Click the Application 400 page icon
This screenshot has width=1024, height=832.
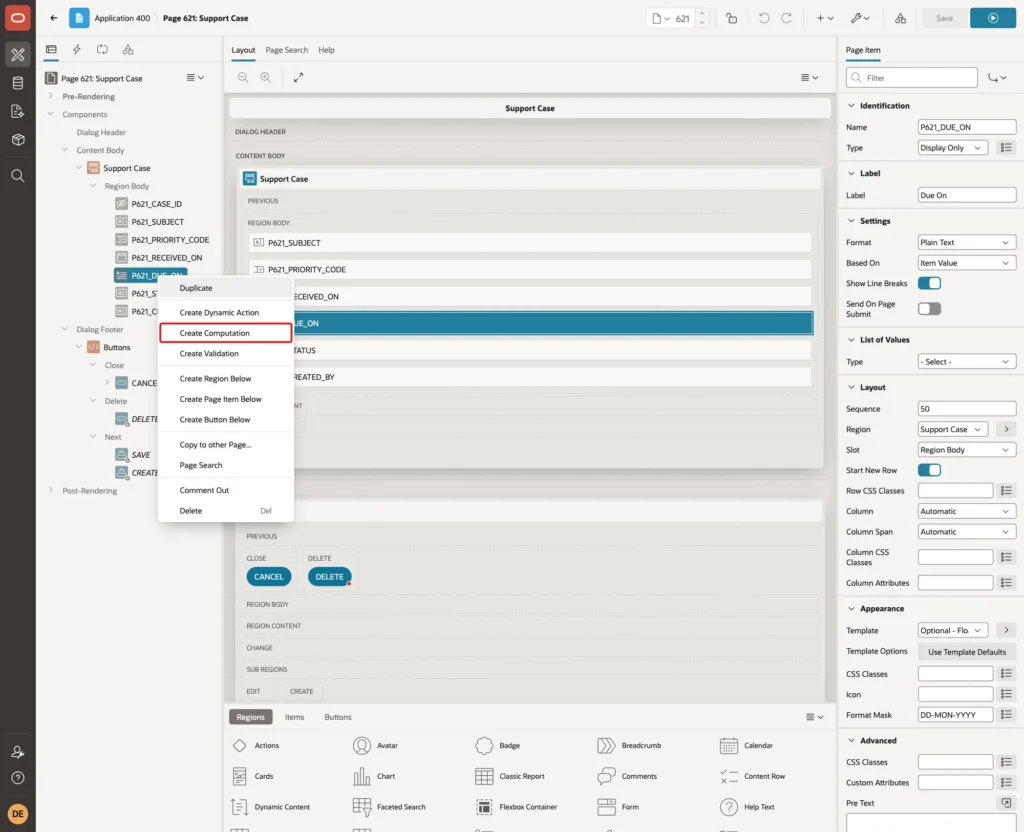click(x=79, y=18)
